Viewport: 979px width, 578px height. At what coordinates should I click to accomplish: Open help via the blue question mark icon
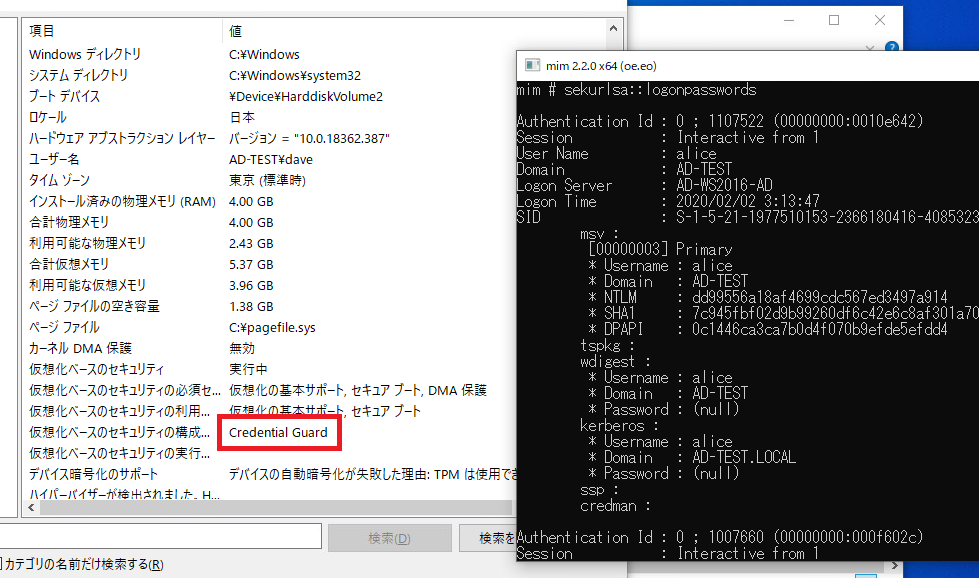coord(892,47)
